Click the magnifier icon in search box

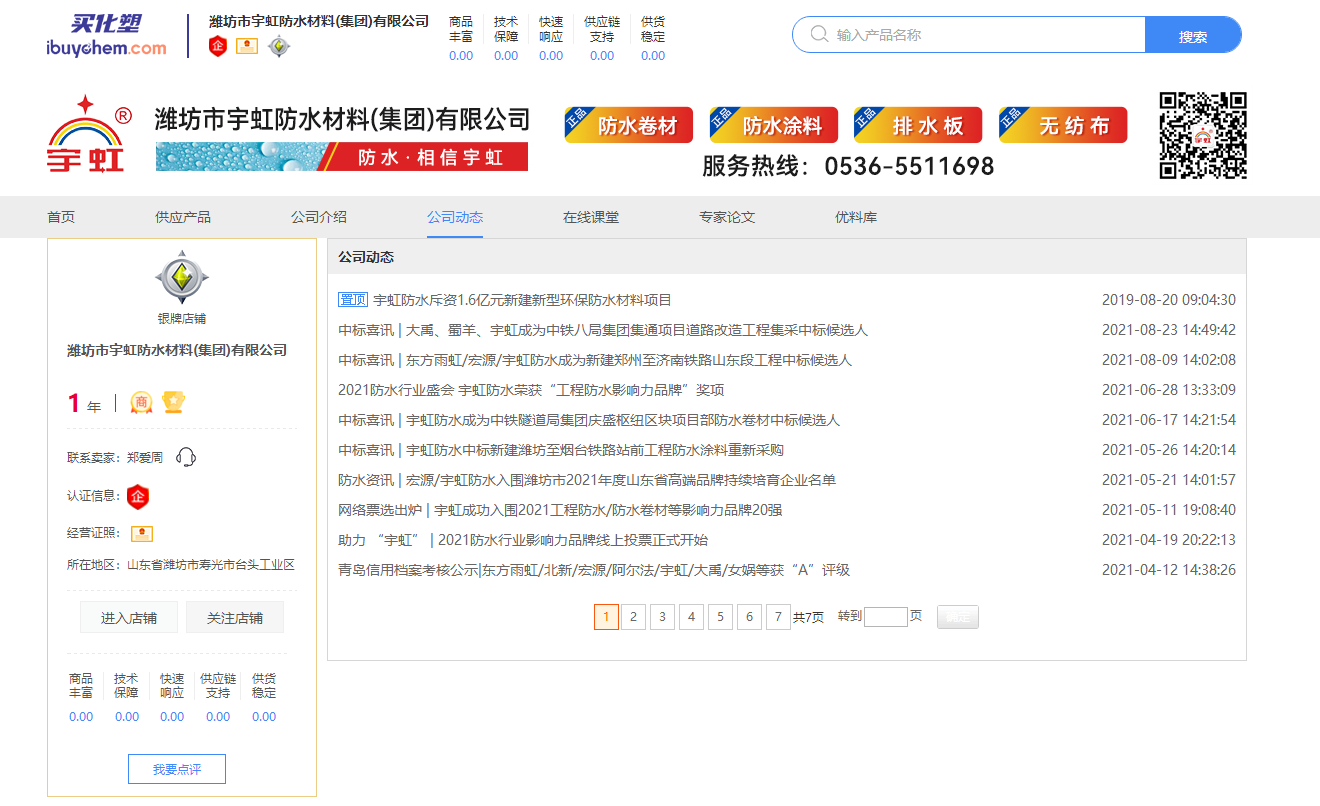coord(819,34)
